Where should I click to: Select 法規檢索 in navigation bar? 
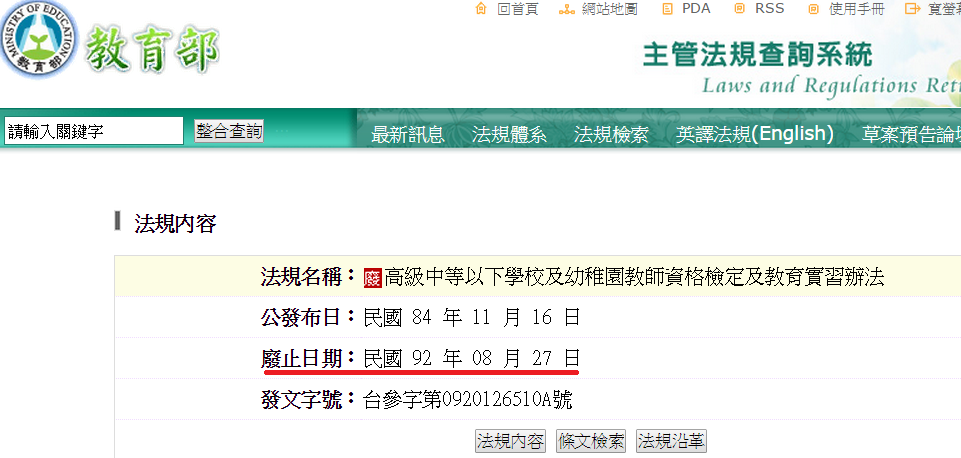point(611,135)
